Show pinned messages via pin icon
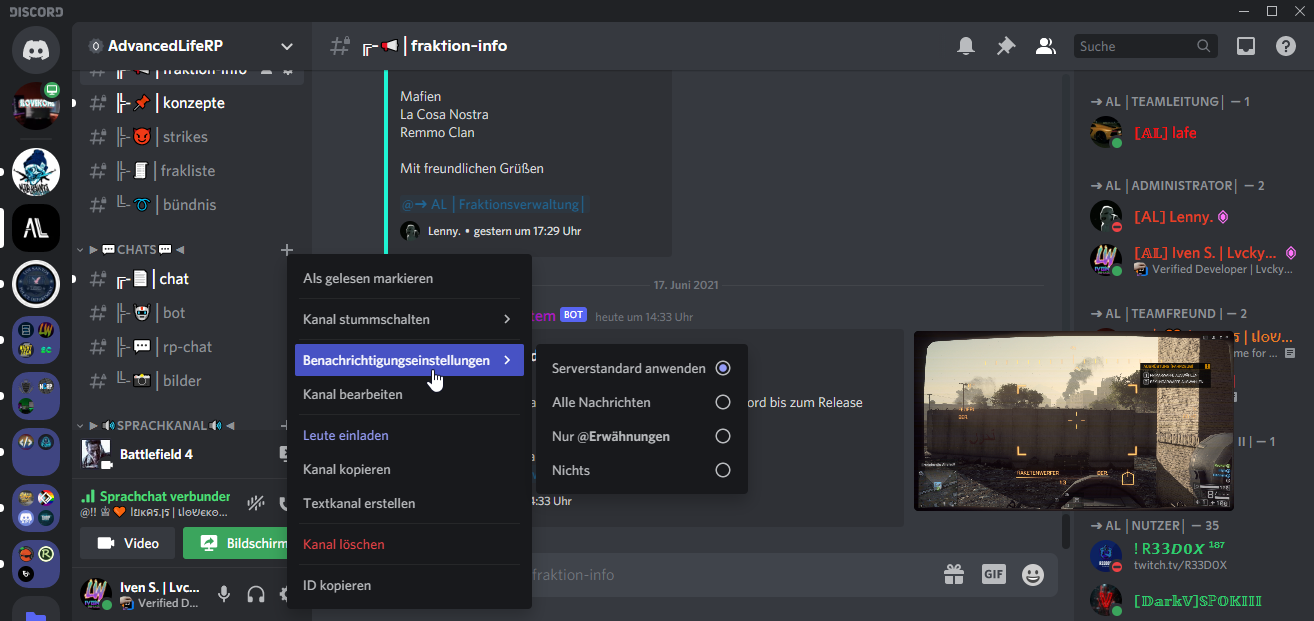 (1005, 46)
